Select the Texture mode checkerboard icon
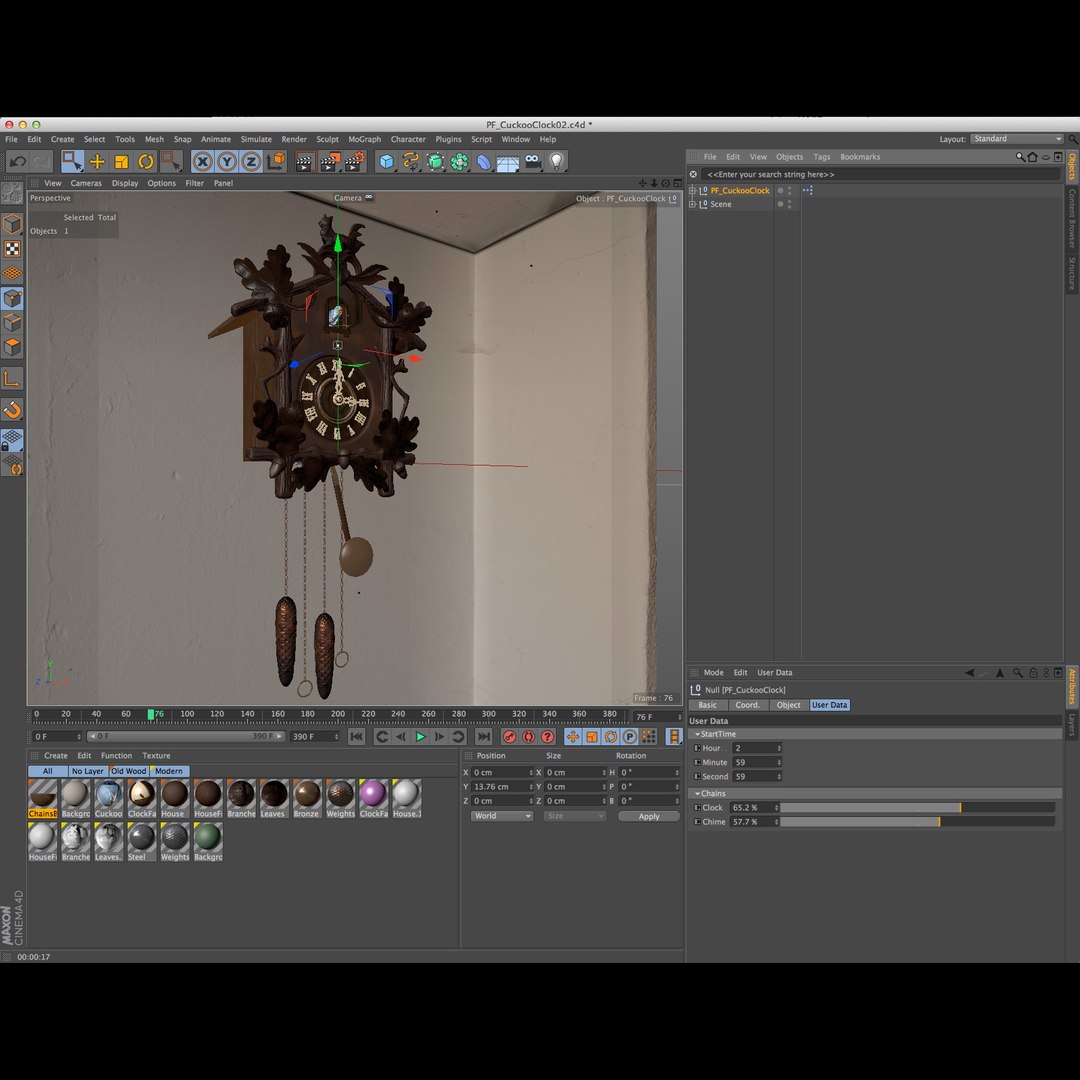The height and width of the screenshot is (1080, 1080). (x=12, y=249)
